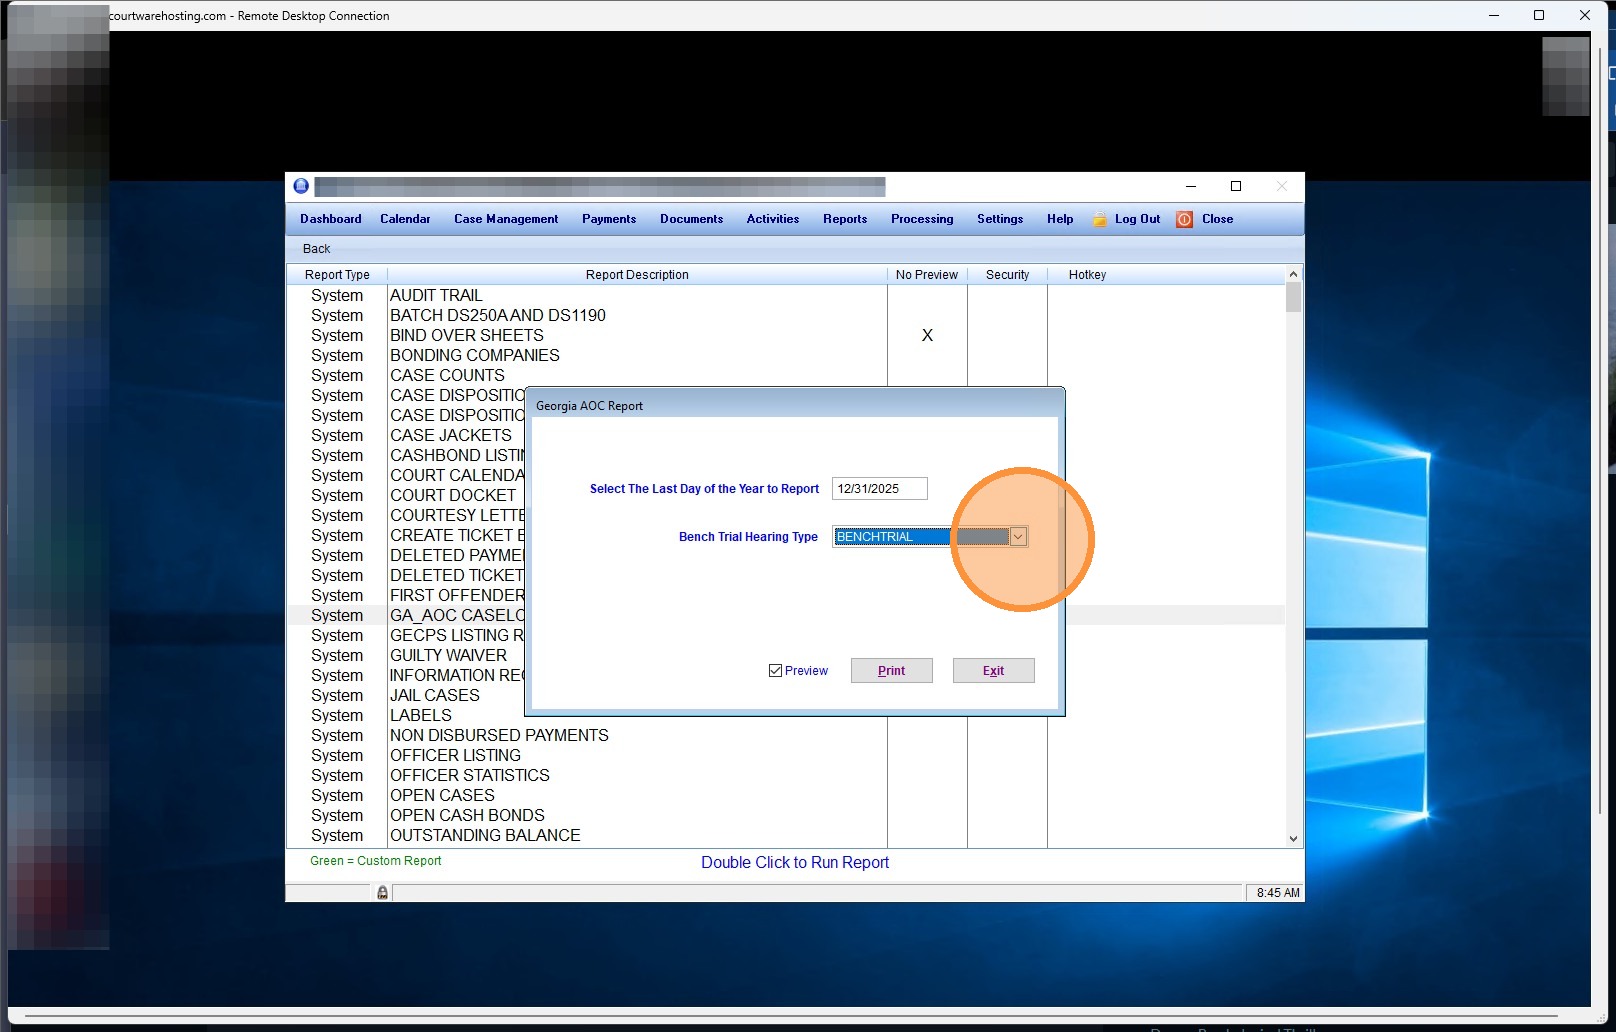Click the report list scrollbar thumb
1616x1032 pixels.
[1293, 297]
